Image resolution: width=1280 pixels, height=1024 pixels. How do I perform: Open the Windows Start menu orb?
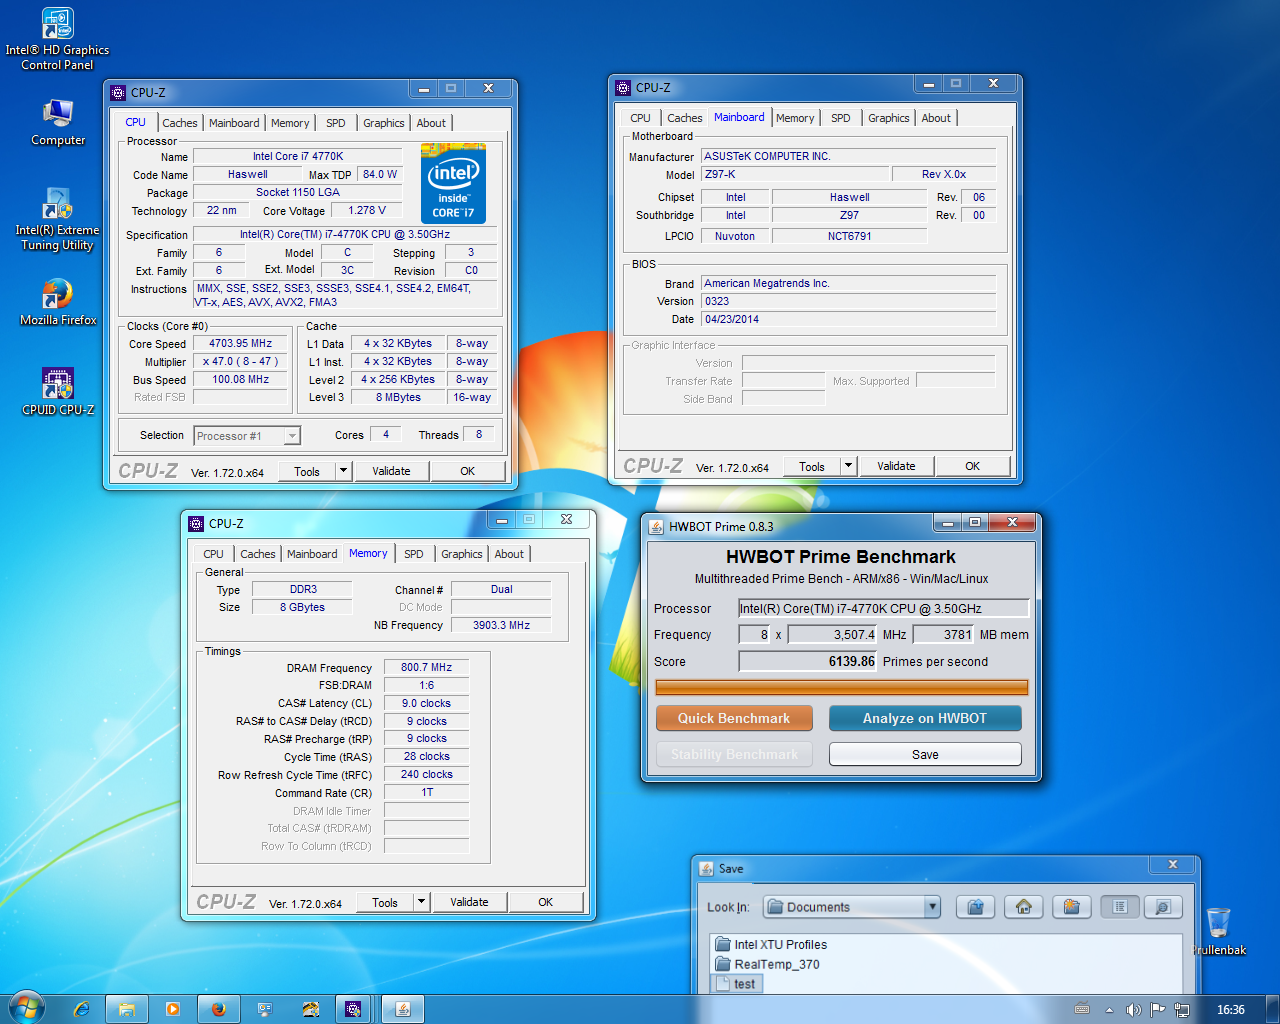[26, 1008]
